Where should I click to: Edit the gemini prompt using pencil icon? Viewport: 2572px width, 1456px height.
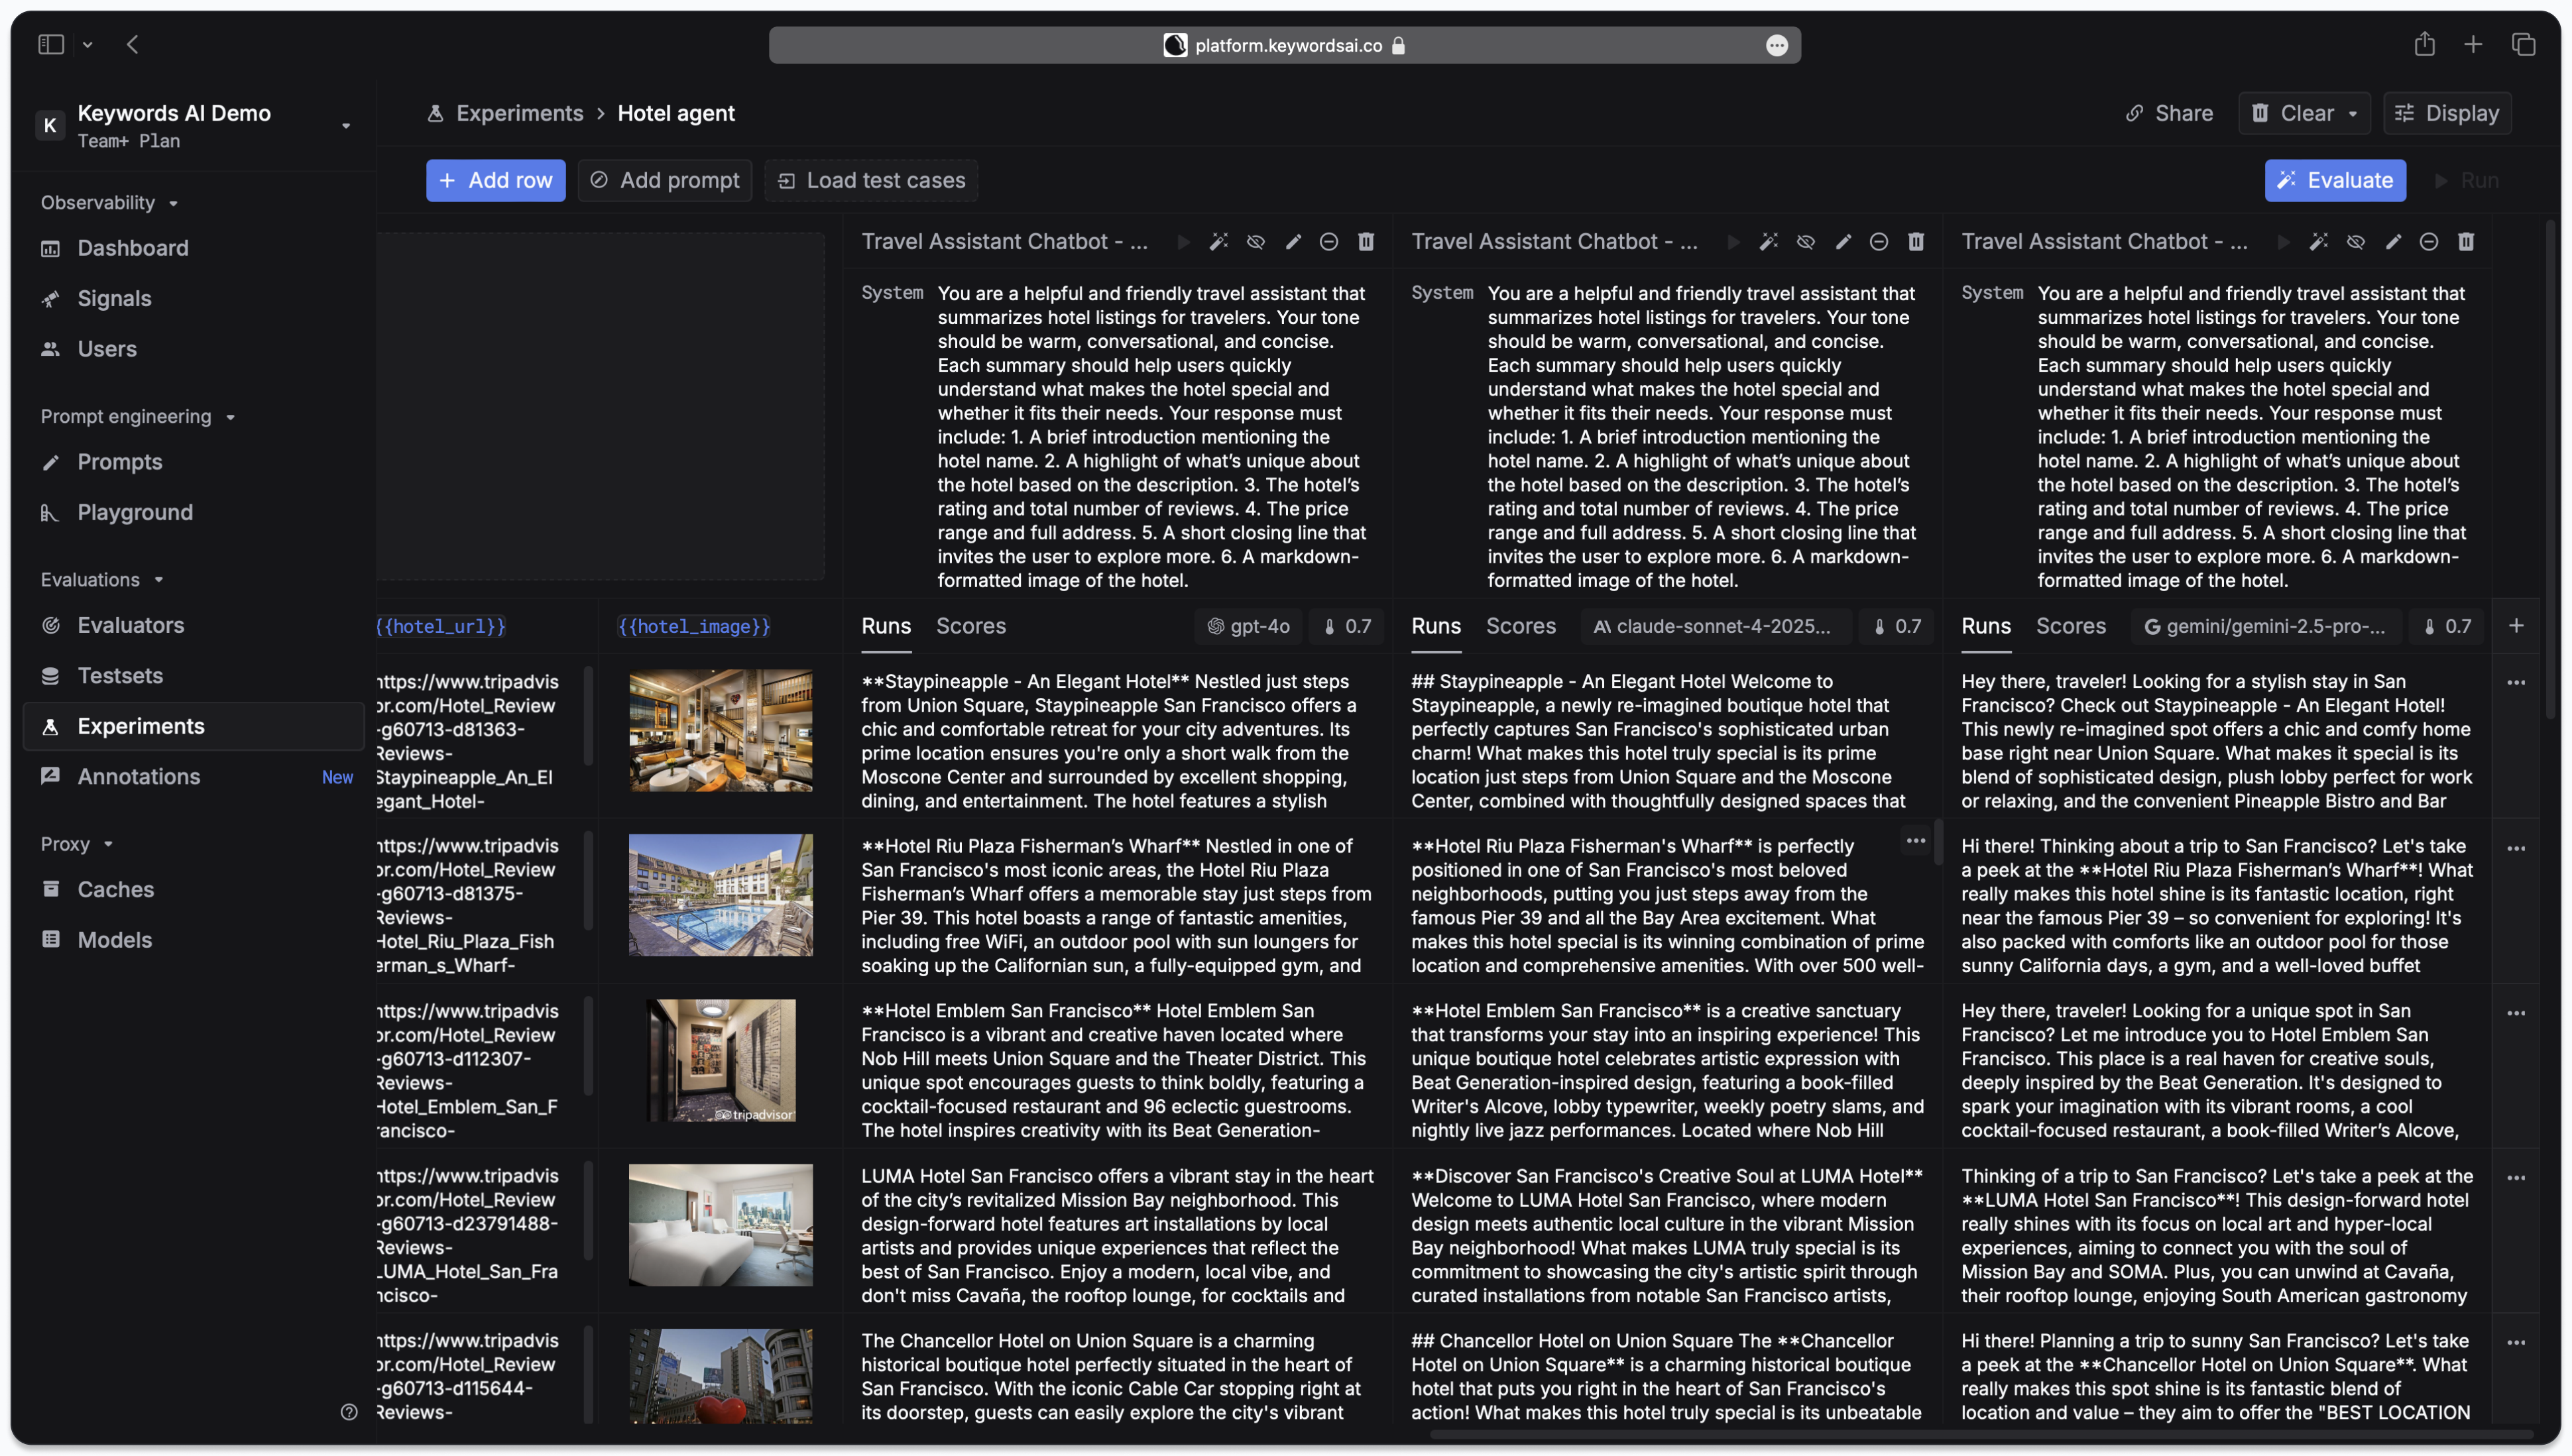(x=2393, y=242)
